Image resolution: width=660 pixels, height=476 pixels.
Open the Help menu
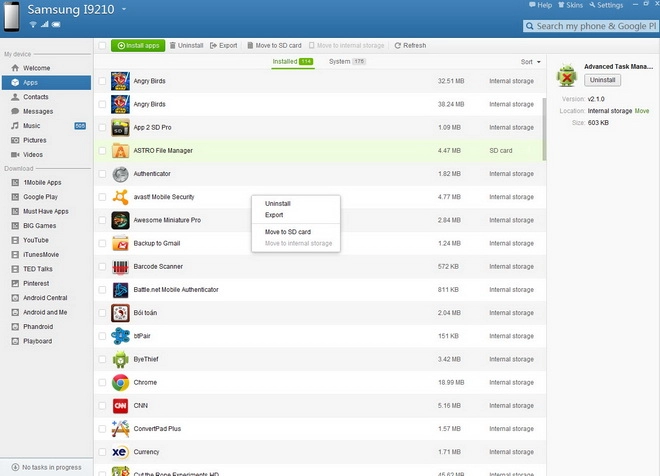[x=540, y=5]
